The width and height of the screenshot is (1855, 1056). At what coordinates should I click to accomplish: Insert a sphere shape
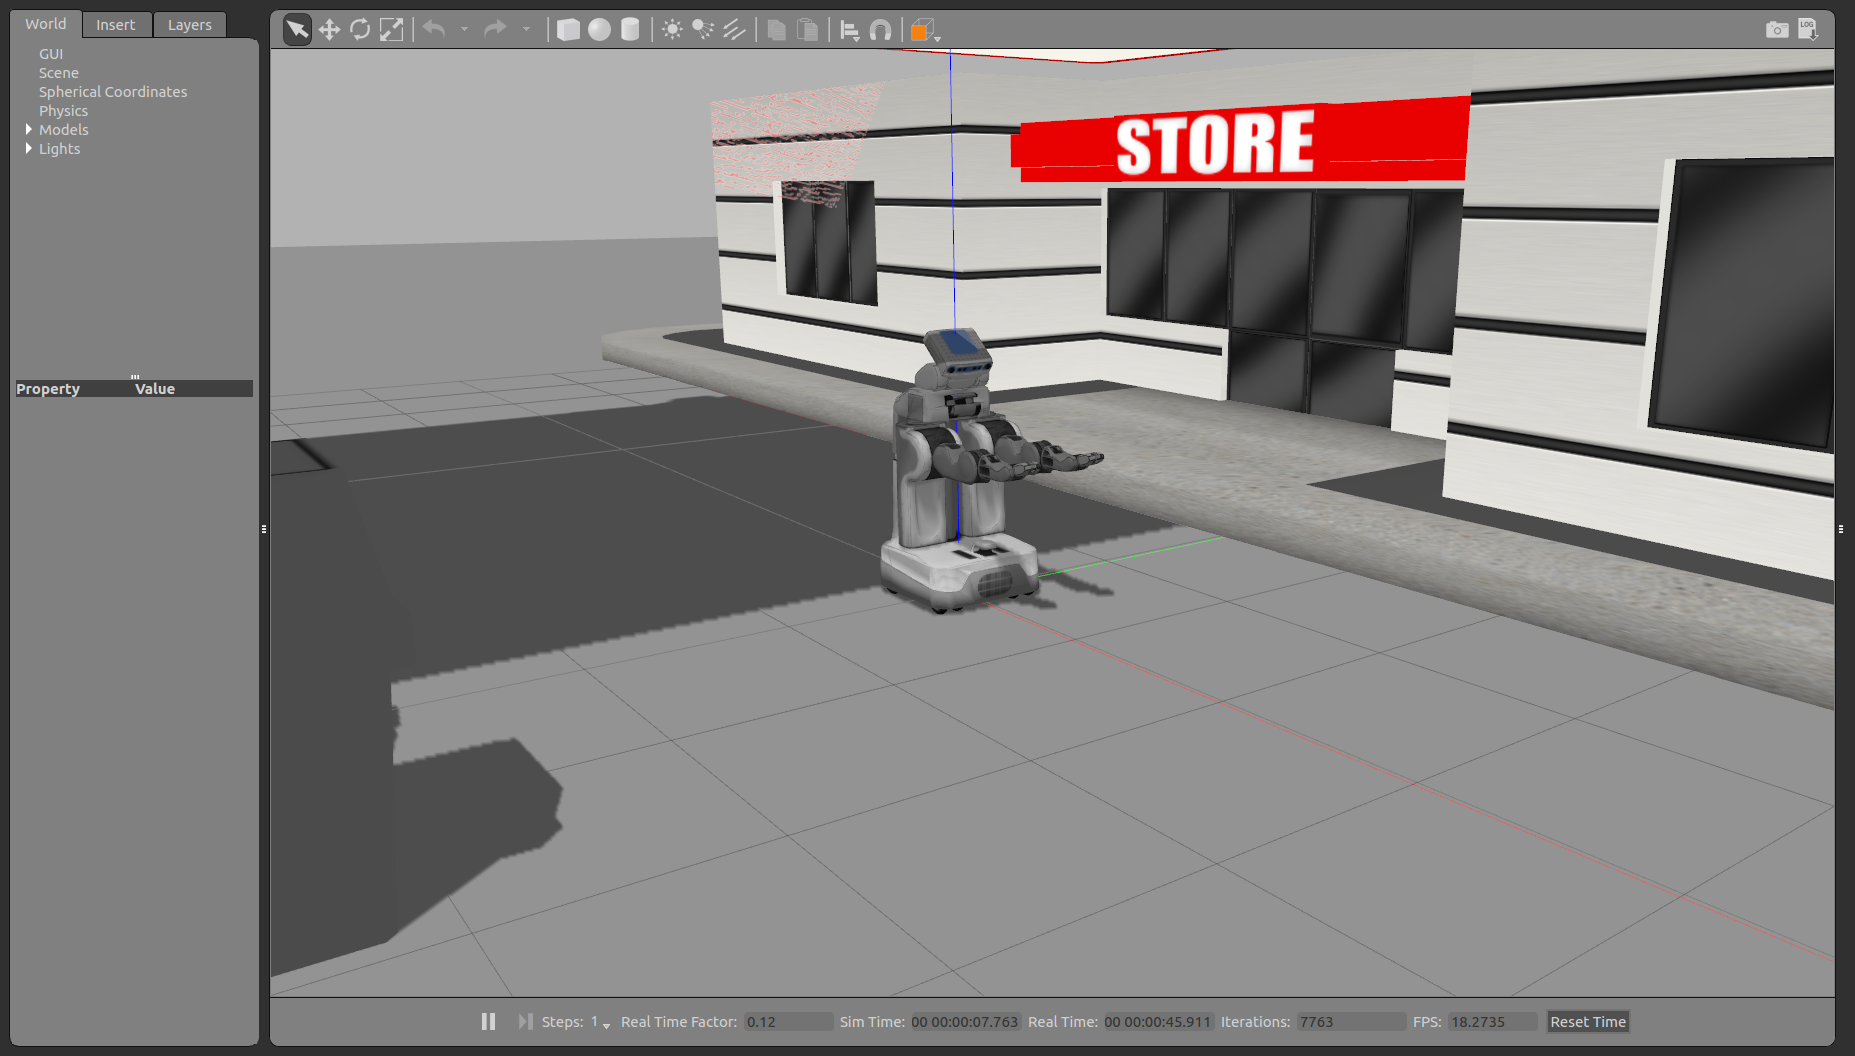coord(599,30)
